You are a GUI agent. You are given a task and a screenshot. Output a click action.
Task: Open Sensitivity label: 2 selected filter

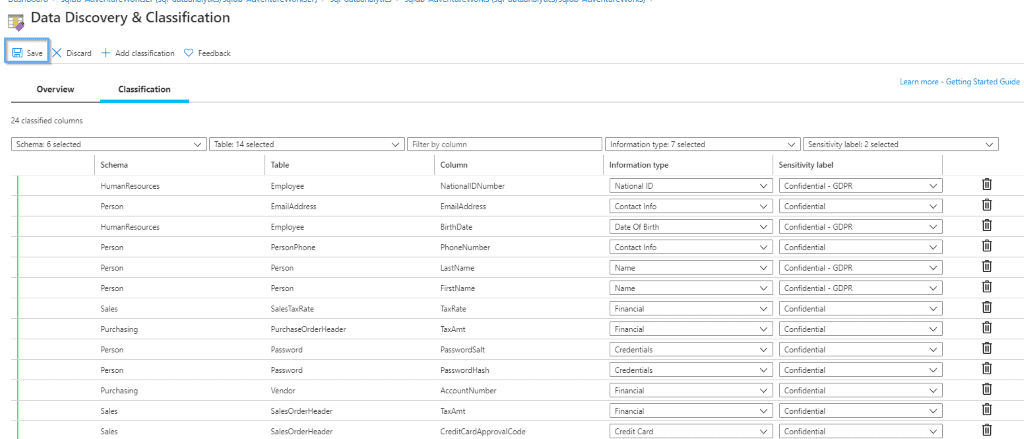click(x=901, y=144)
